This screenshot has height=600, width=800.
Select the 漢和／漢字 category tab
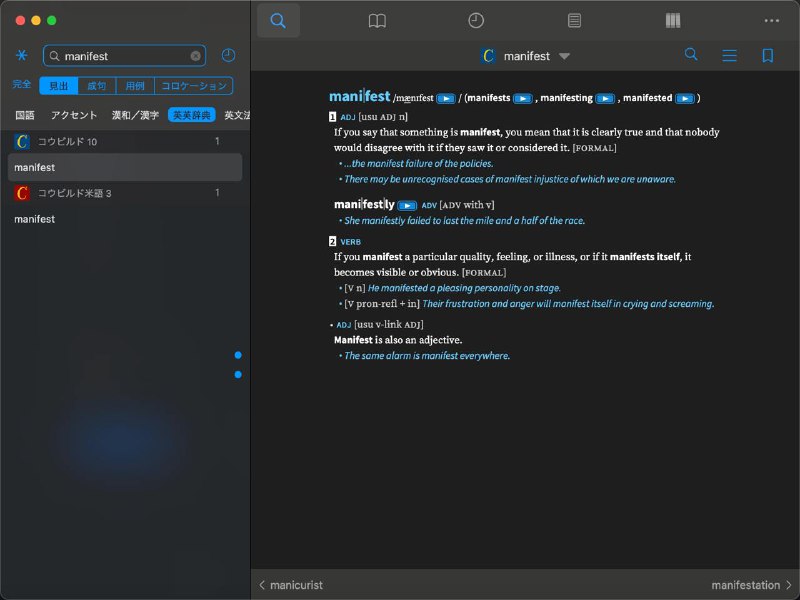pyautogui.click(x=135, y=115)
